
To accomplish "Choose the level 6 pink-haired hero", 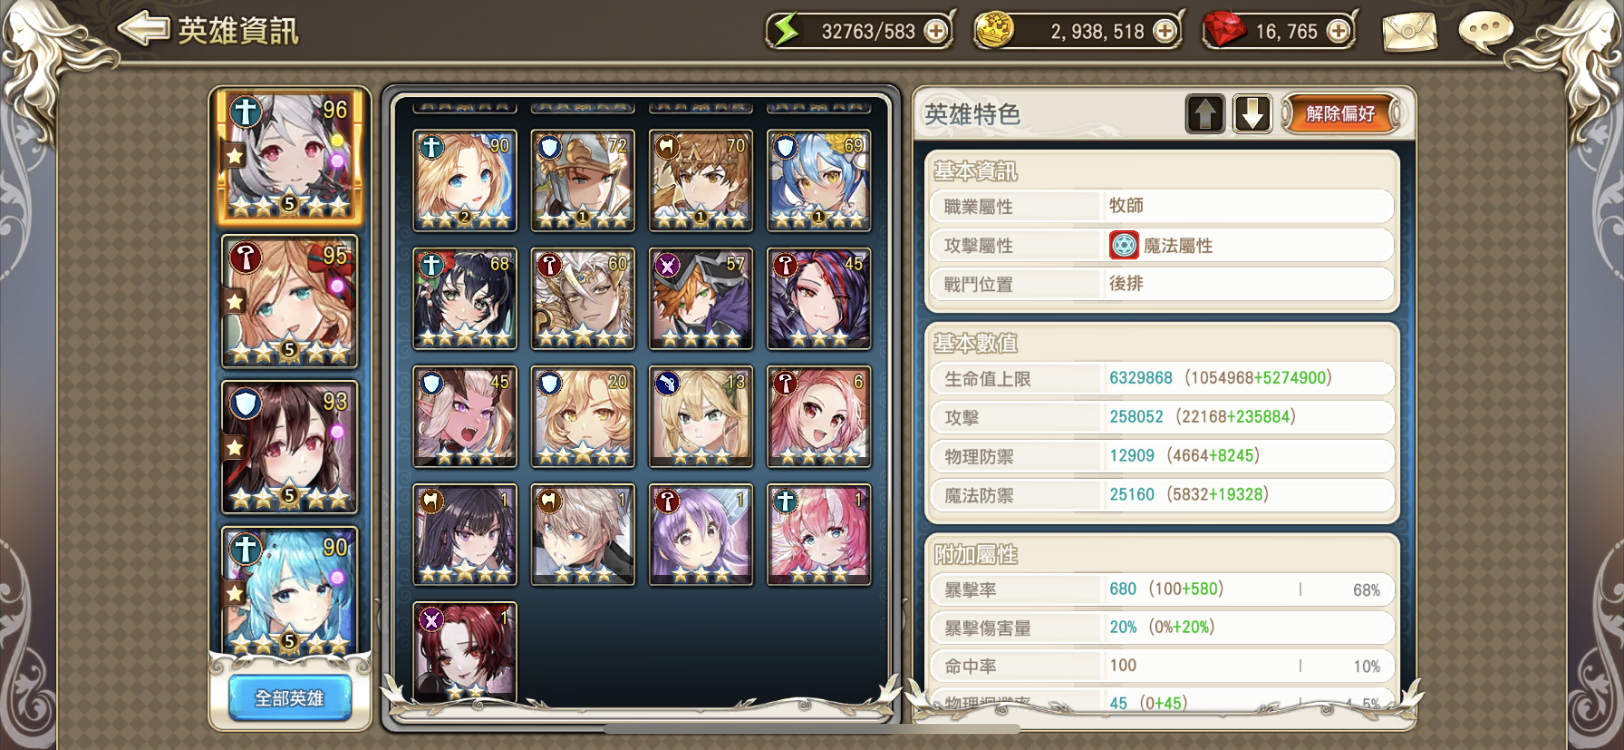I will coord(819,416).
